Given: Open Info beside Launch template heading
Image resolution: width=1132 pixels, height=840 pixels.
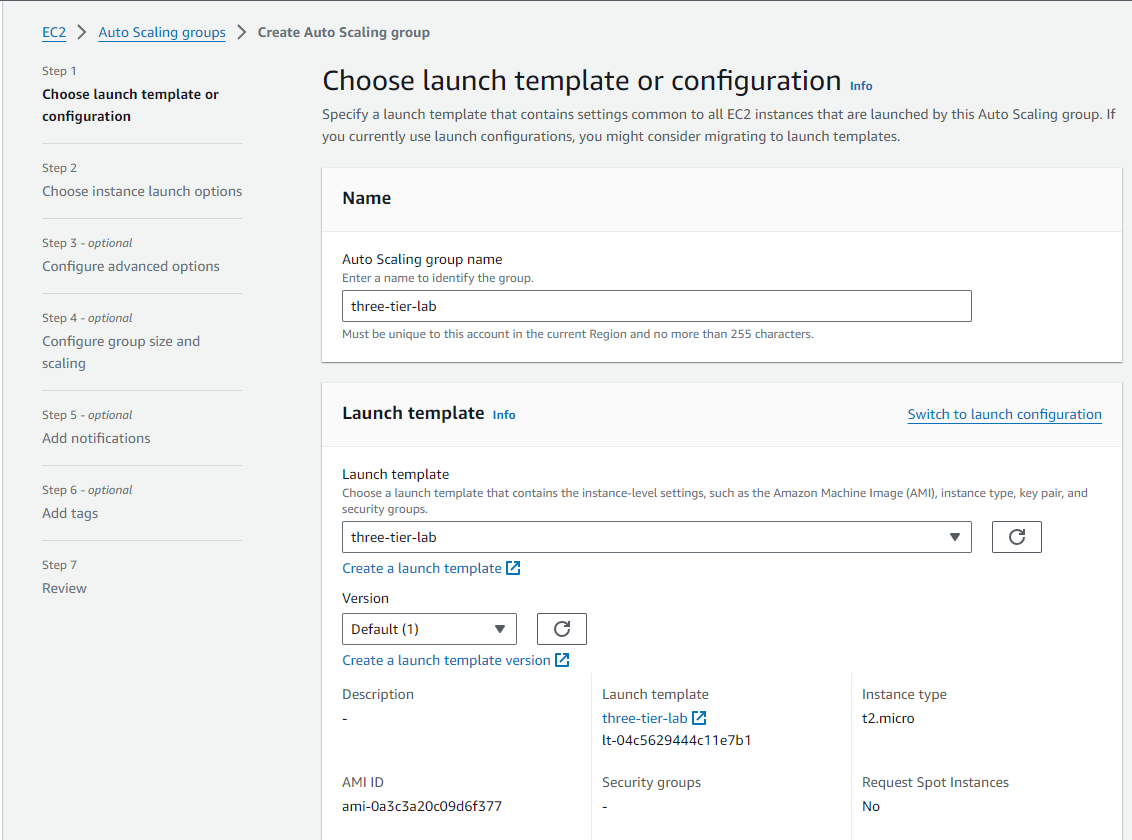Looking at the screenshot, I should point(504,415).
